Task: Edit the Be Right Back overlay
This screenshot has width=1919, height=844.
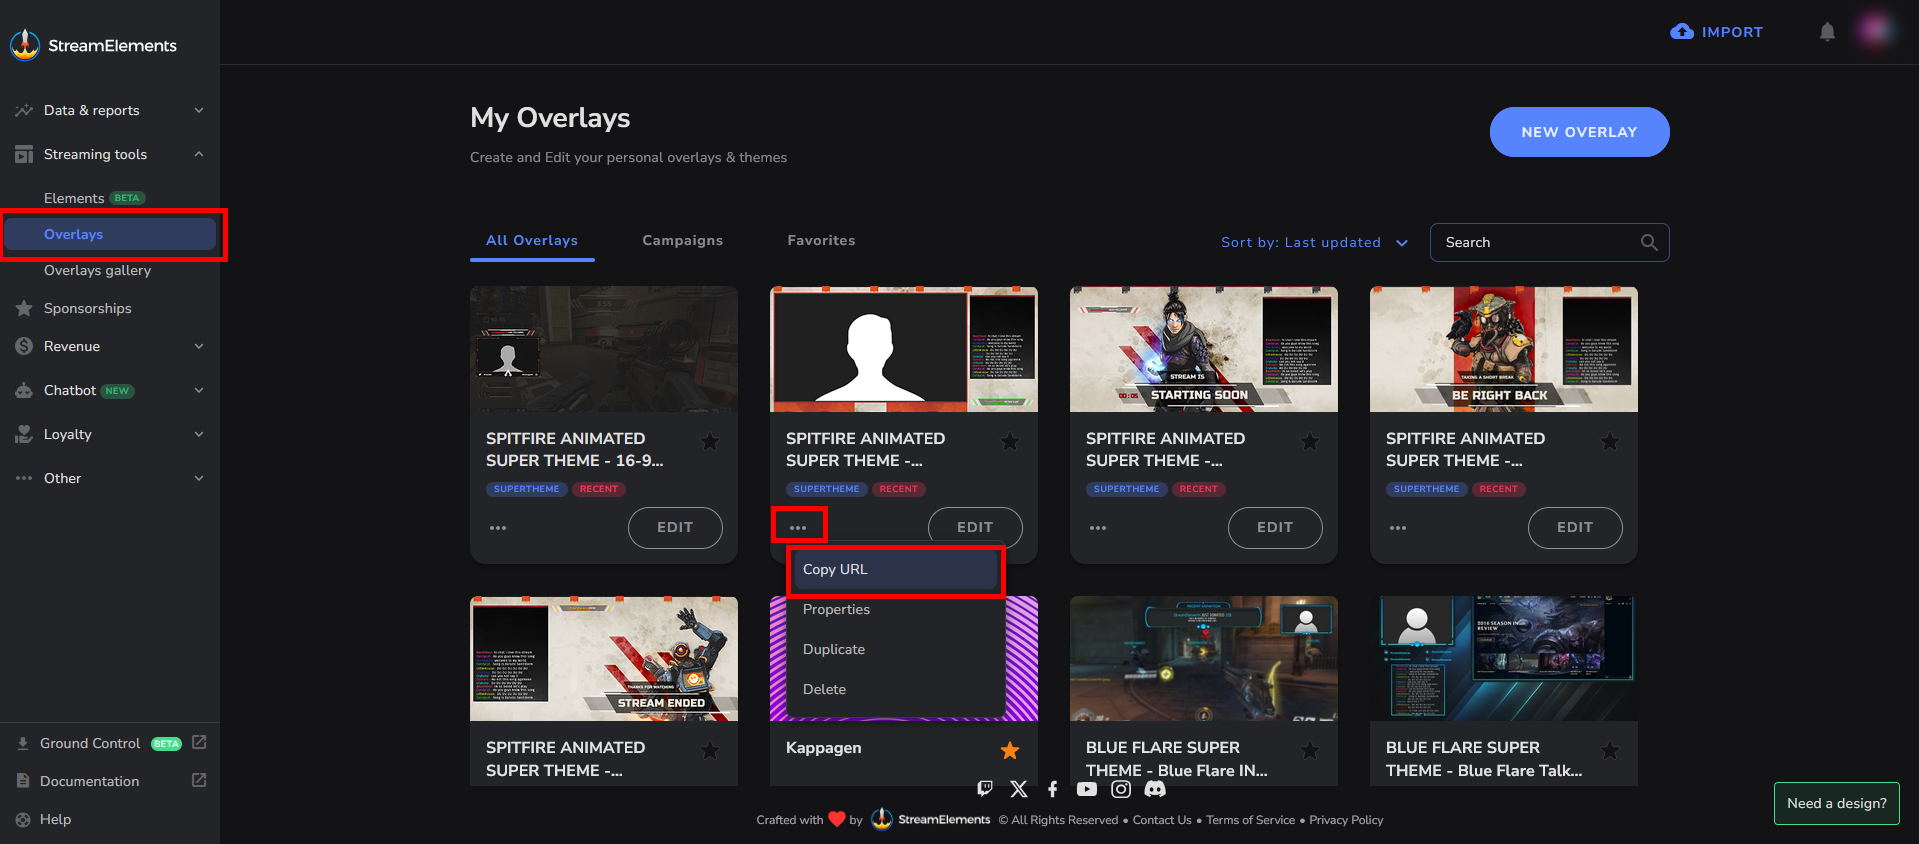Action: [x=1575, y=527]
